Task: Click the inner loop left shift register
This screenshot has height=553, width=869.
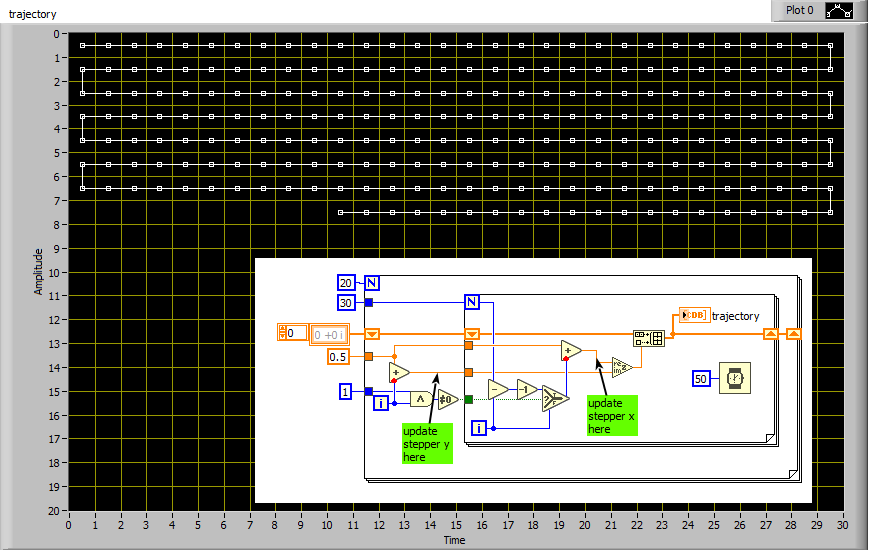Action: [x=472, y=334]
